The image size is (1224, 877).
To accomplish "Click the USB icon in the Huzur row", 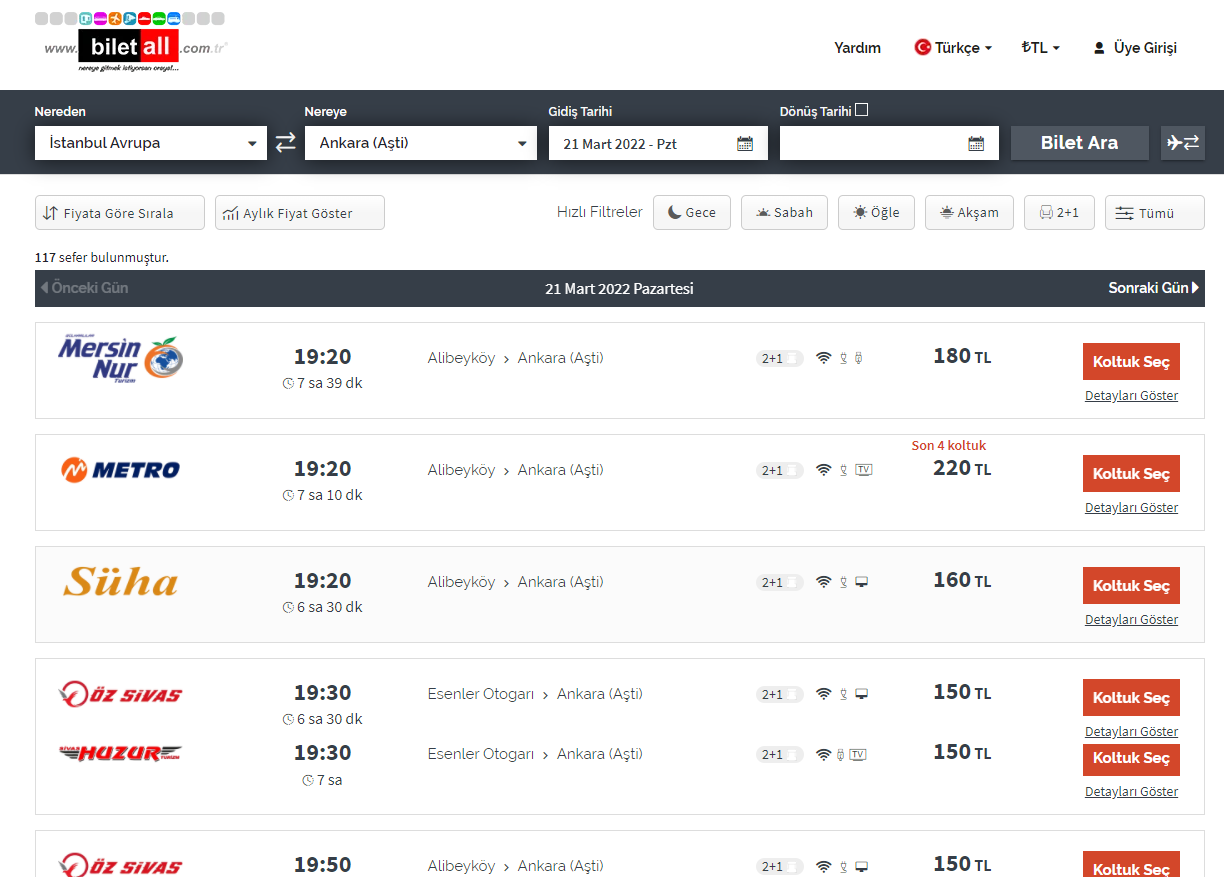I will (840, 754).
